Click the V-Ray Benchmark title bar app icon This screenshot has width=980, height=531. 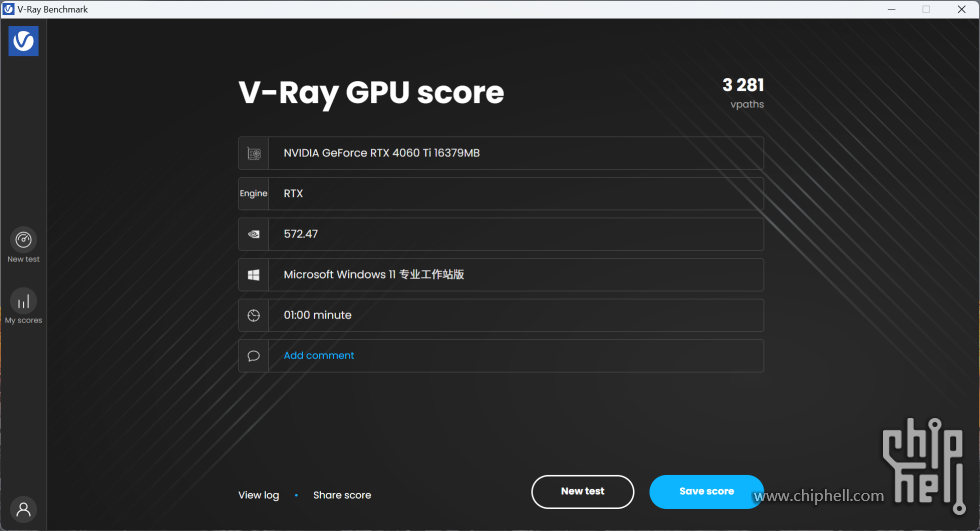(9, 9)
